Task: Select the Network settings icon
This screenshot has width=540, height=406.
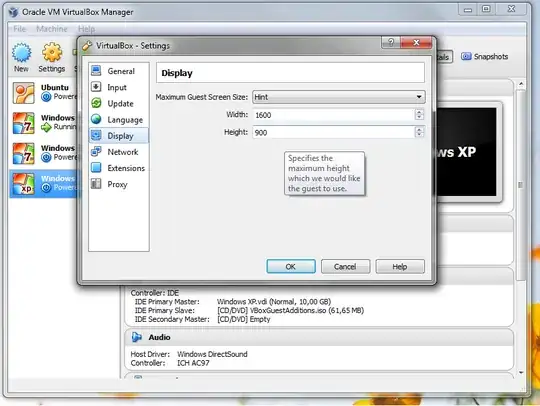Action: point(96,152)
